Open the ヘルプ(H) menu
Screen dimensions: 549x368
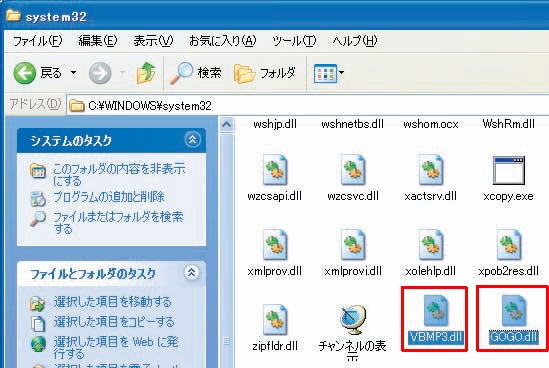click(355, 41)
